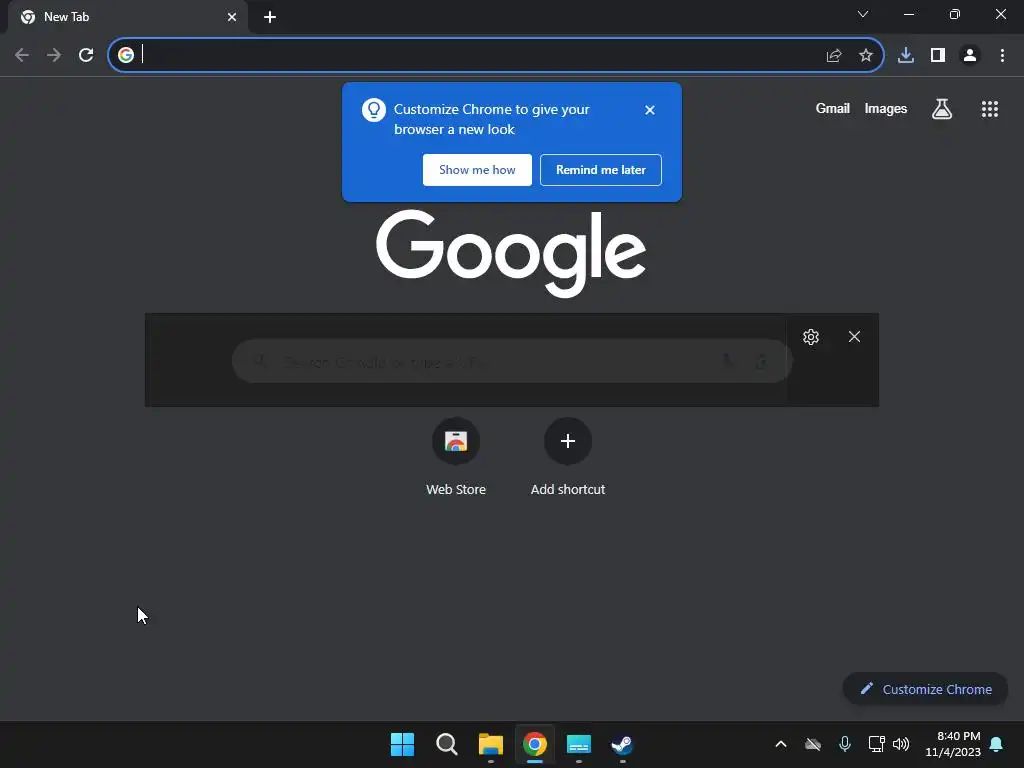Viewport: 1024px width, 768px height.
Task: Open the Windows Start menu
Action: (x=402, y=744)
